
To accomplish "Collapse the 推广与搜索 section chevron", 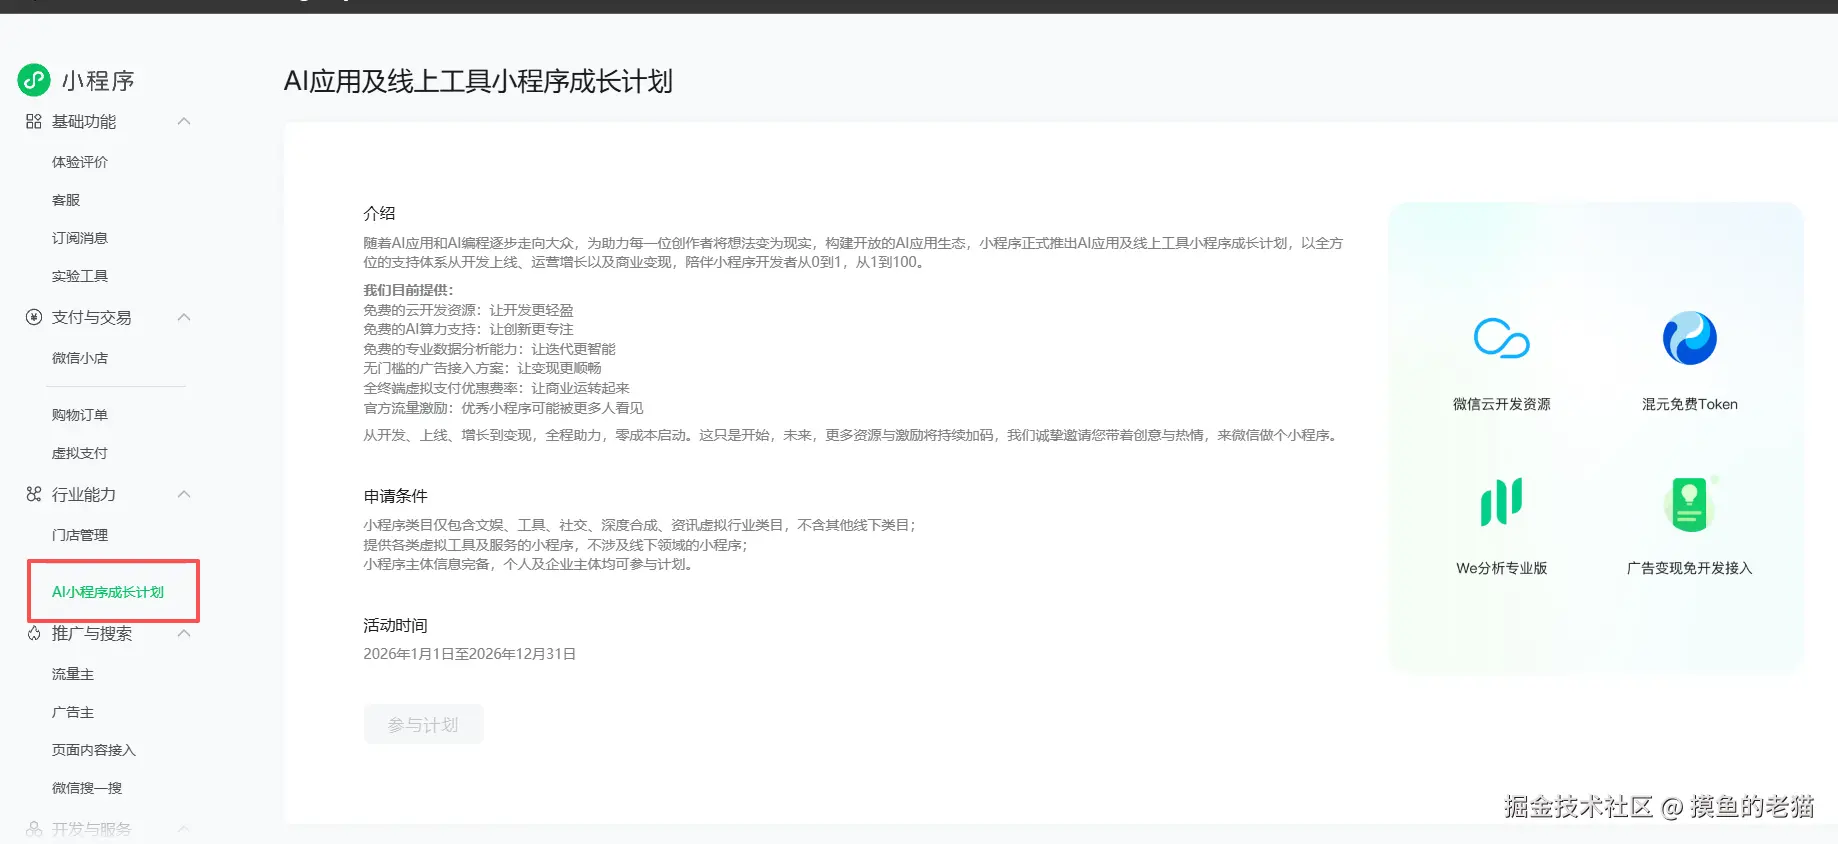I will 184,633.
